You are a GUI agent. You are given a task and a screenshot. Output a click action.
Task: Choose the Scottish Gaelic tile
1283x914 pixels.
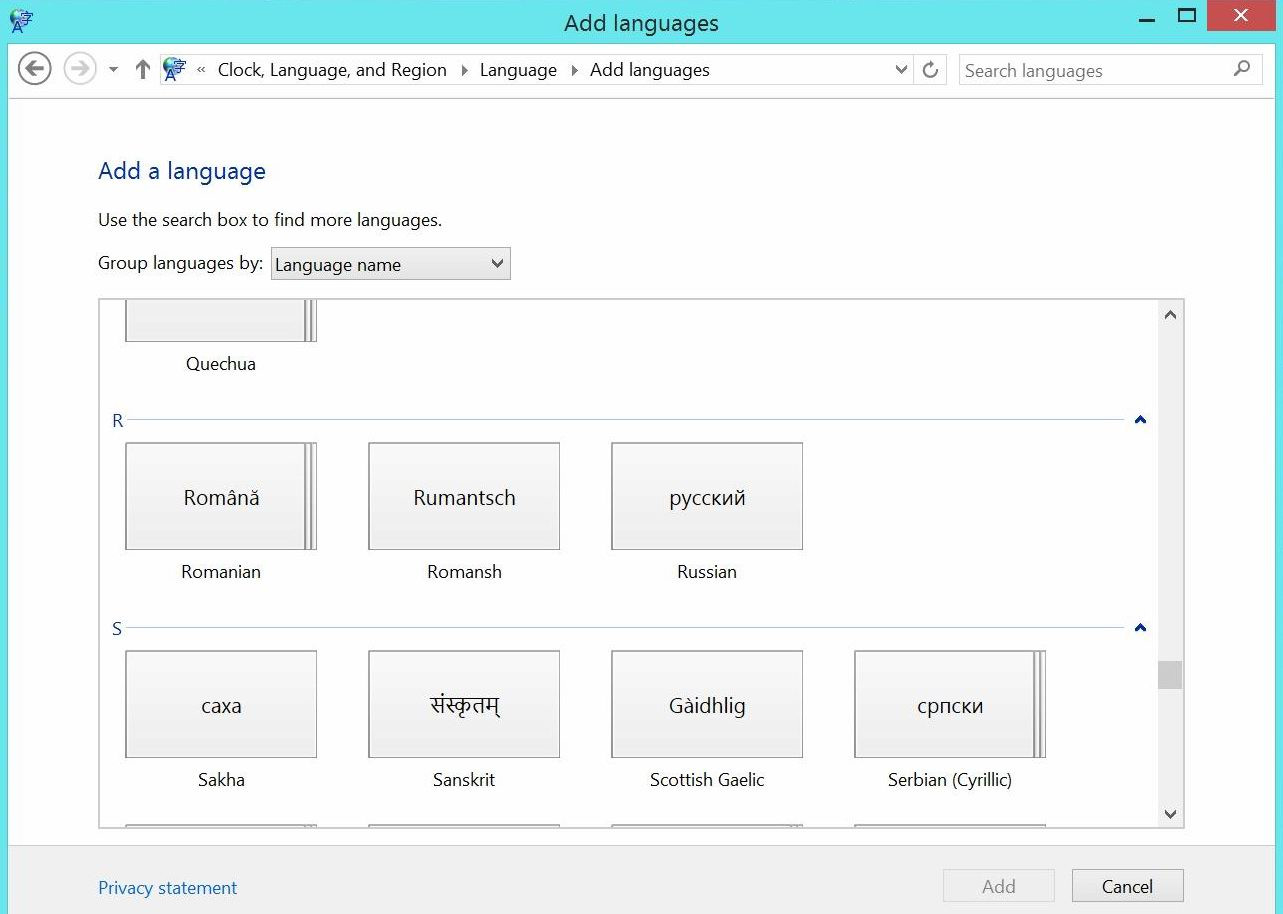tap(707, 705)
